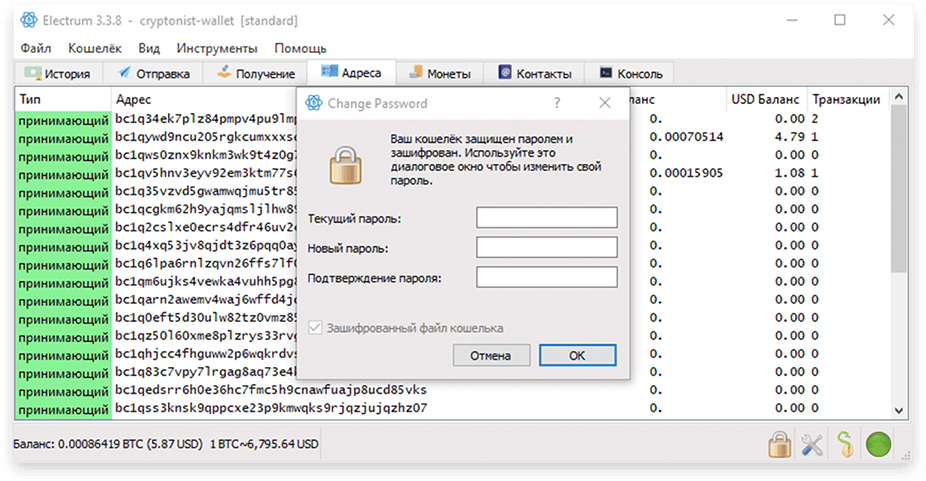This screenshot has height=481, width=926.
Task: Close the Electrum main window
Action: point(888,20)
